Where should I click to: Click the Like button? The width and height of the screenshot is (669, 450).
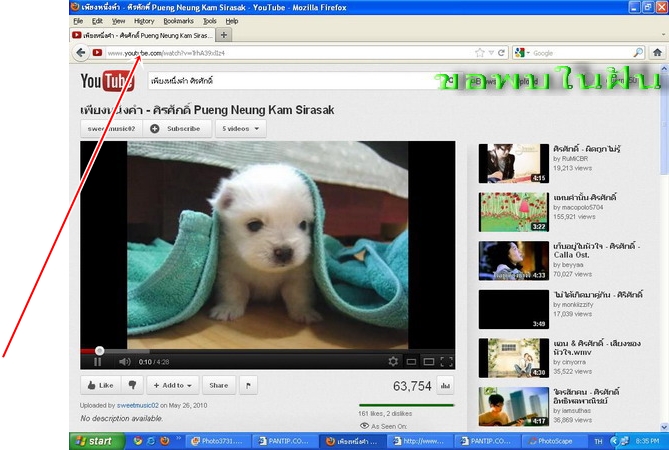(x=101, y=385)
